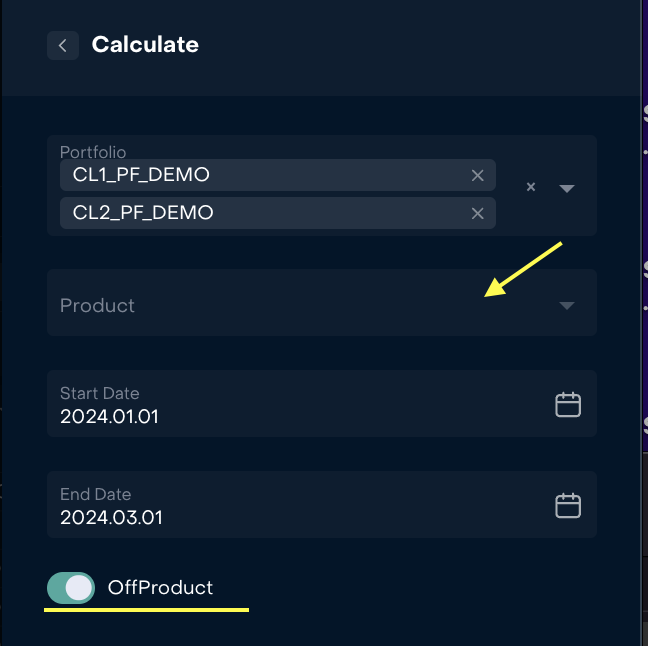
Task: Open the Product selection field
Action: [300, 303]
